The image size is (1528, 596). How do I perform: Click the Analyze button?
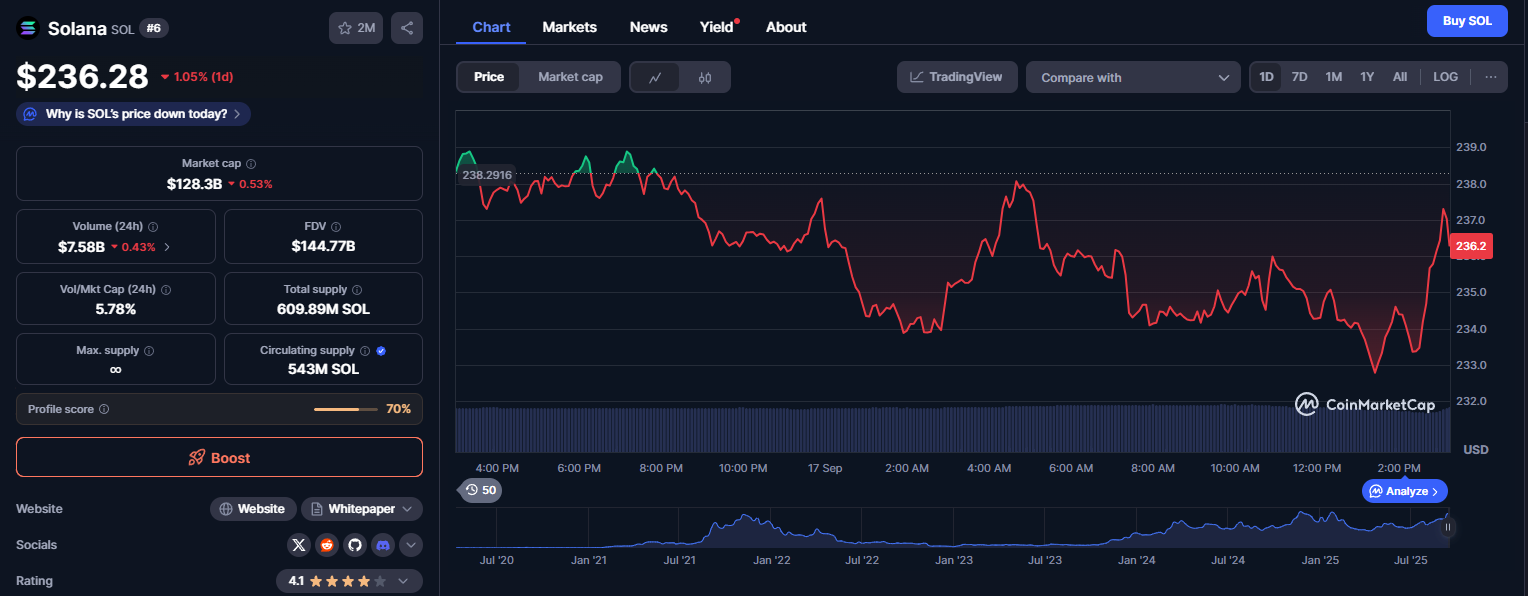(1404, 491)
